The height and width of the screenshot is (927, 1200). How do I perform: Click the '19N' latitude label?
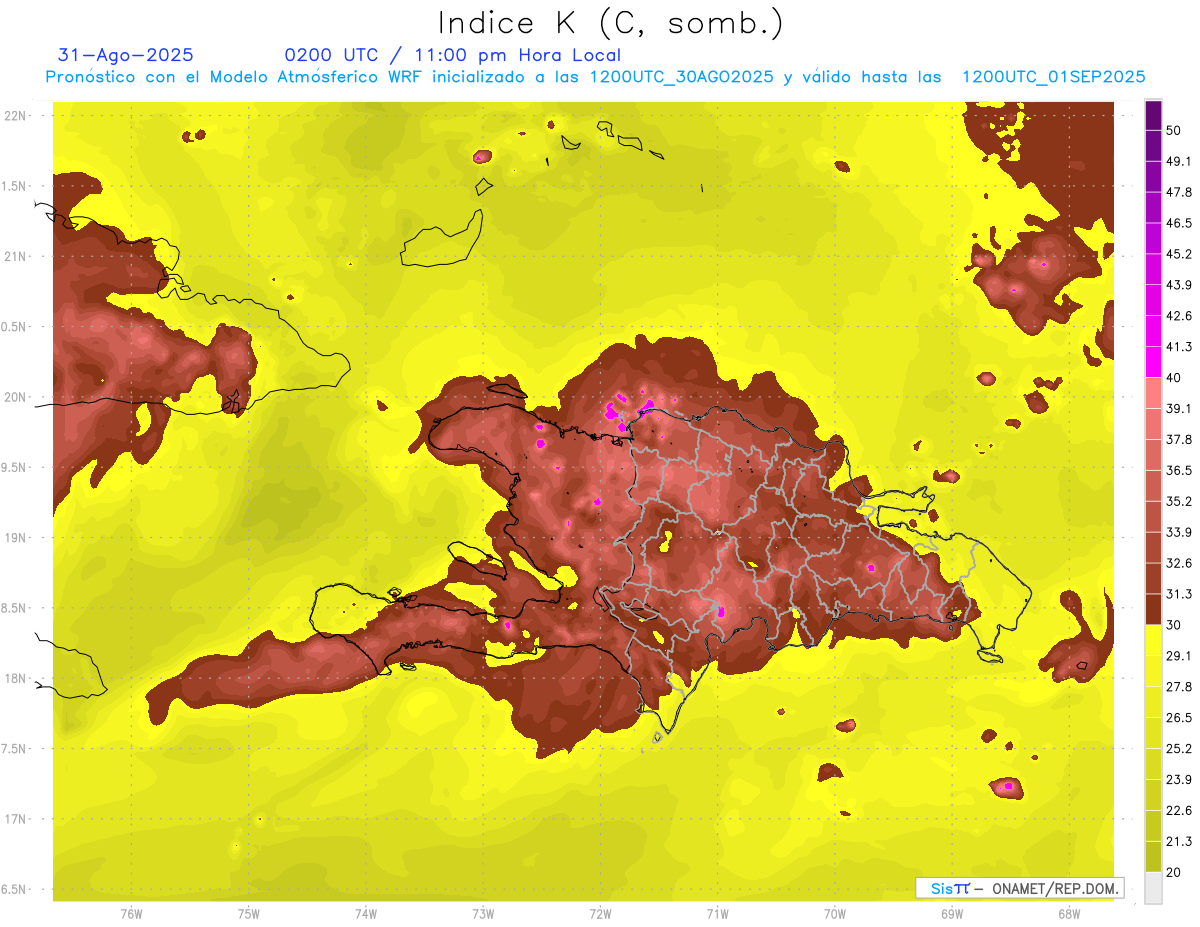pyautogui.click(x=15, y=538)
